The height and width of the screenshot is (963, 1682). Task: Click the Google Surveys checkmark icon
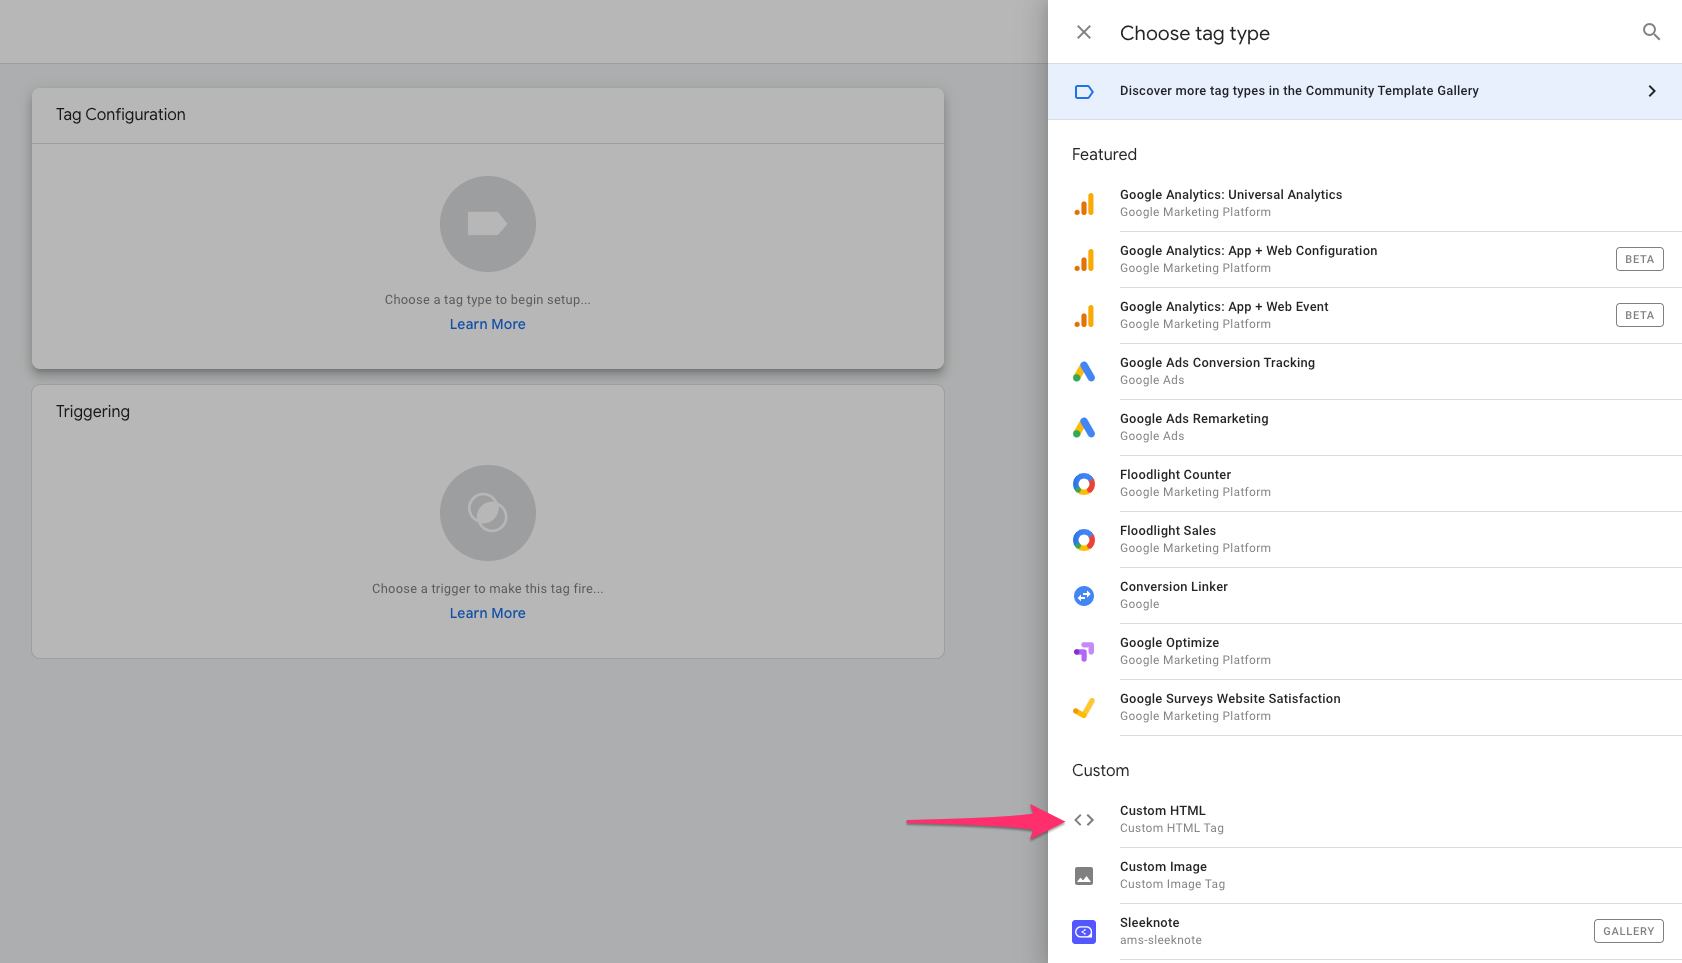pyautogui.click(x=1084, y=708)
